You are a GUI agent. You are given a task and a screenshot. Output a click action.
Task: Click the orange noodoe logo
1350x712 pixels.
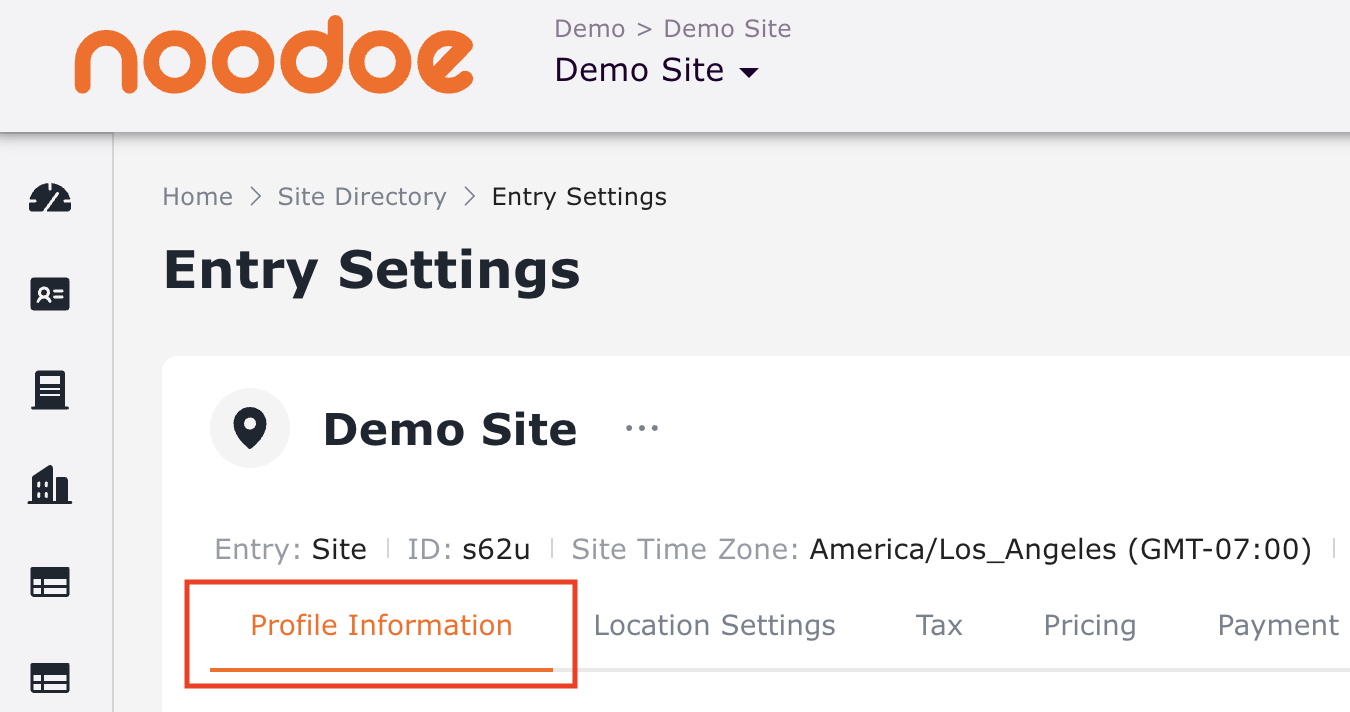click(274, 56)
